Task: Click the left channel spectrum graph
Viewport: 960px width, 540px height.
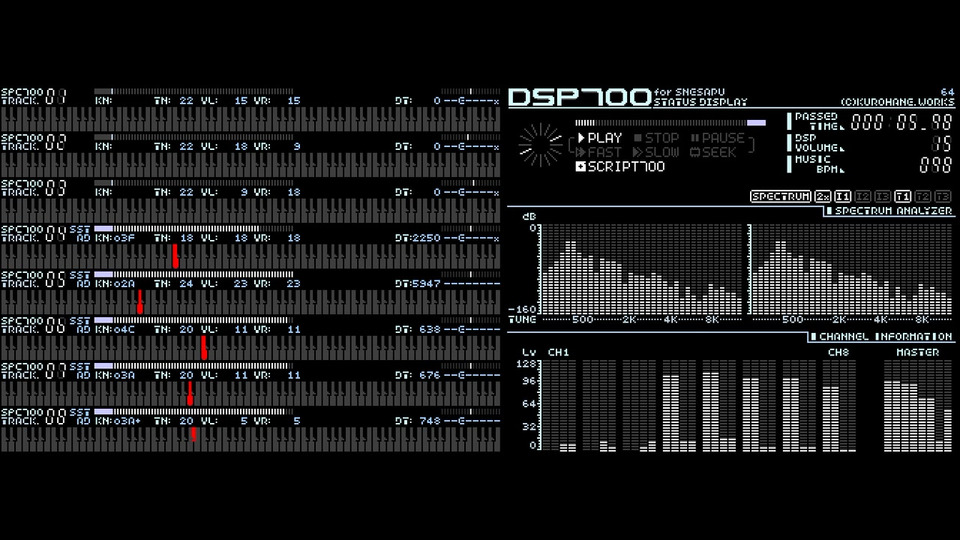Action: tap(641, 270)
